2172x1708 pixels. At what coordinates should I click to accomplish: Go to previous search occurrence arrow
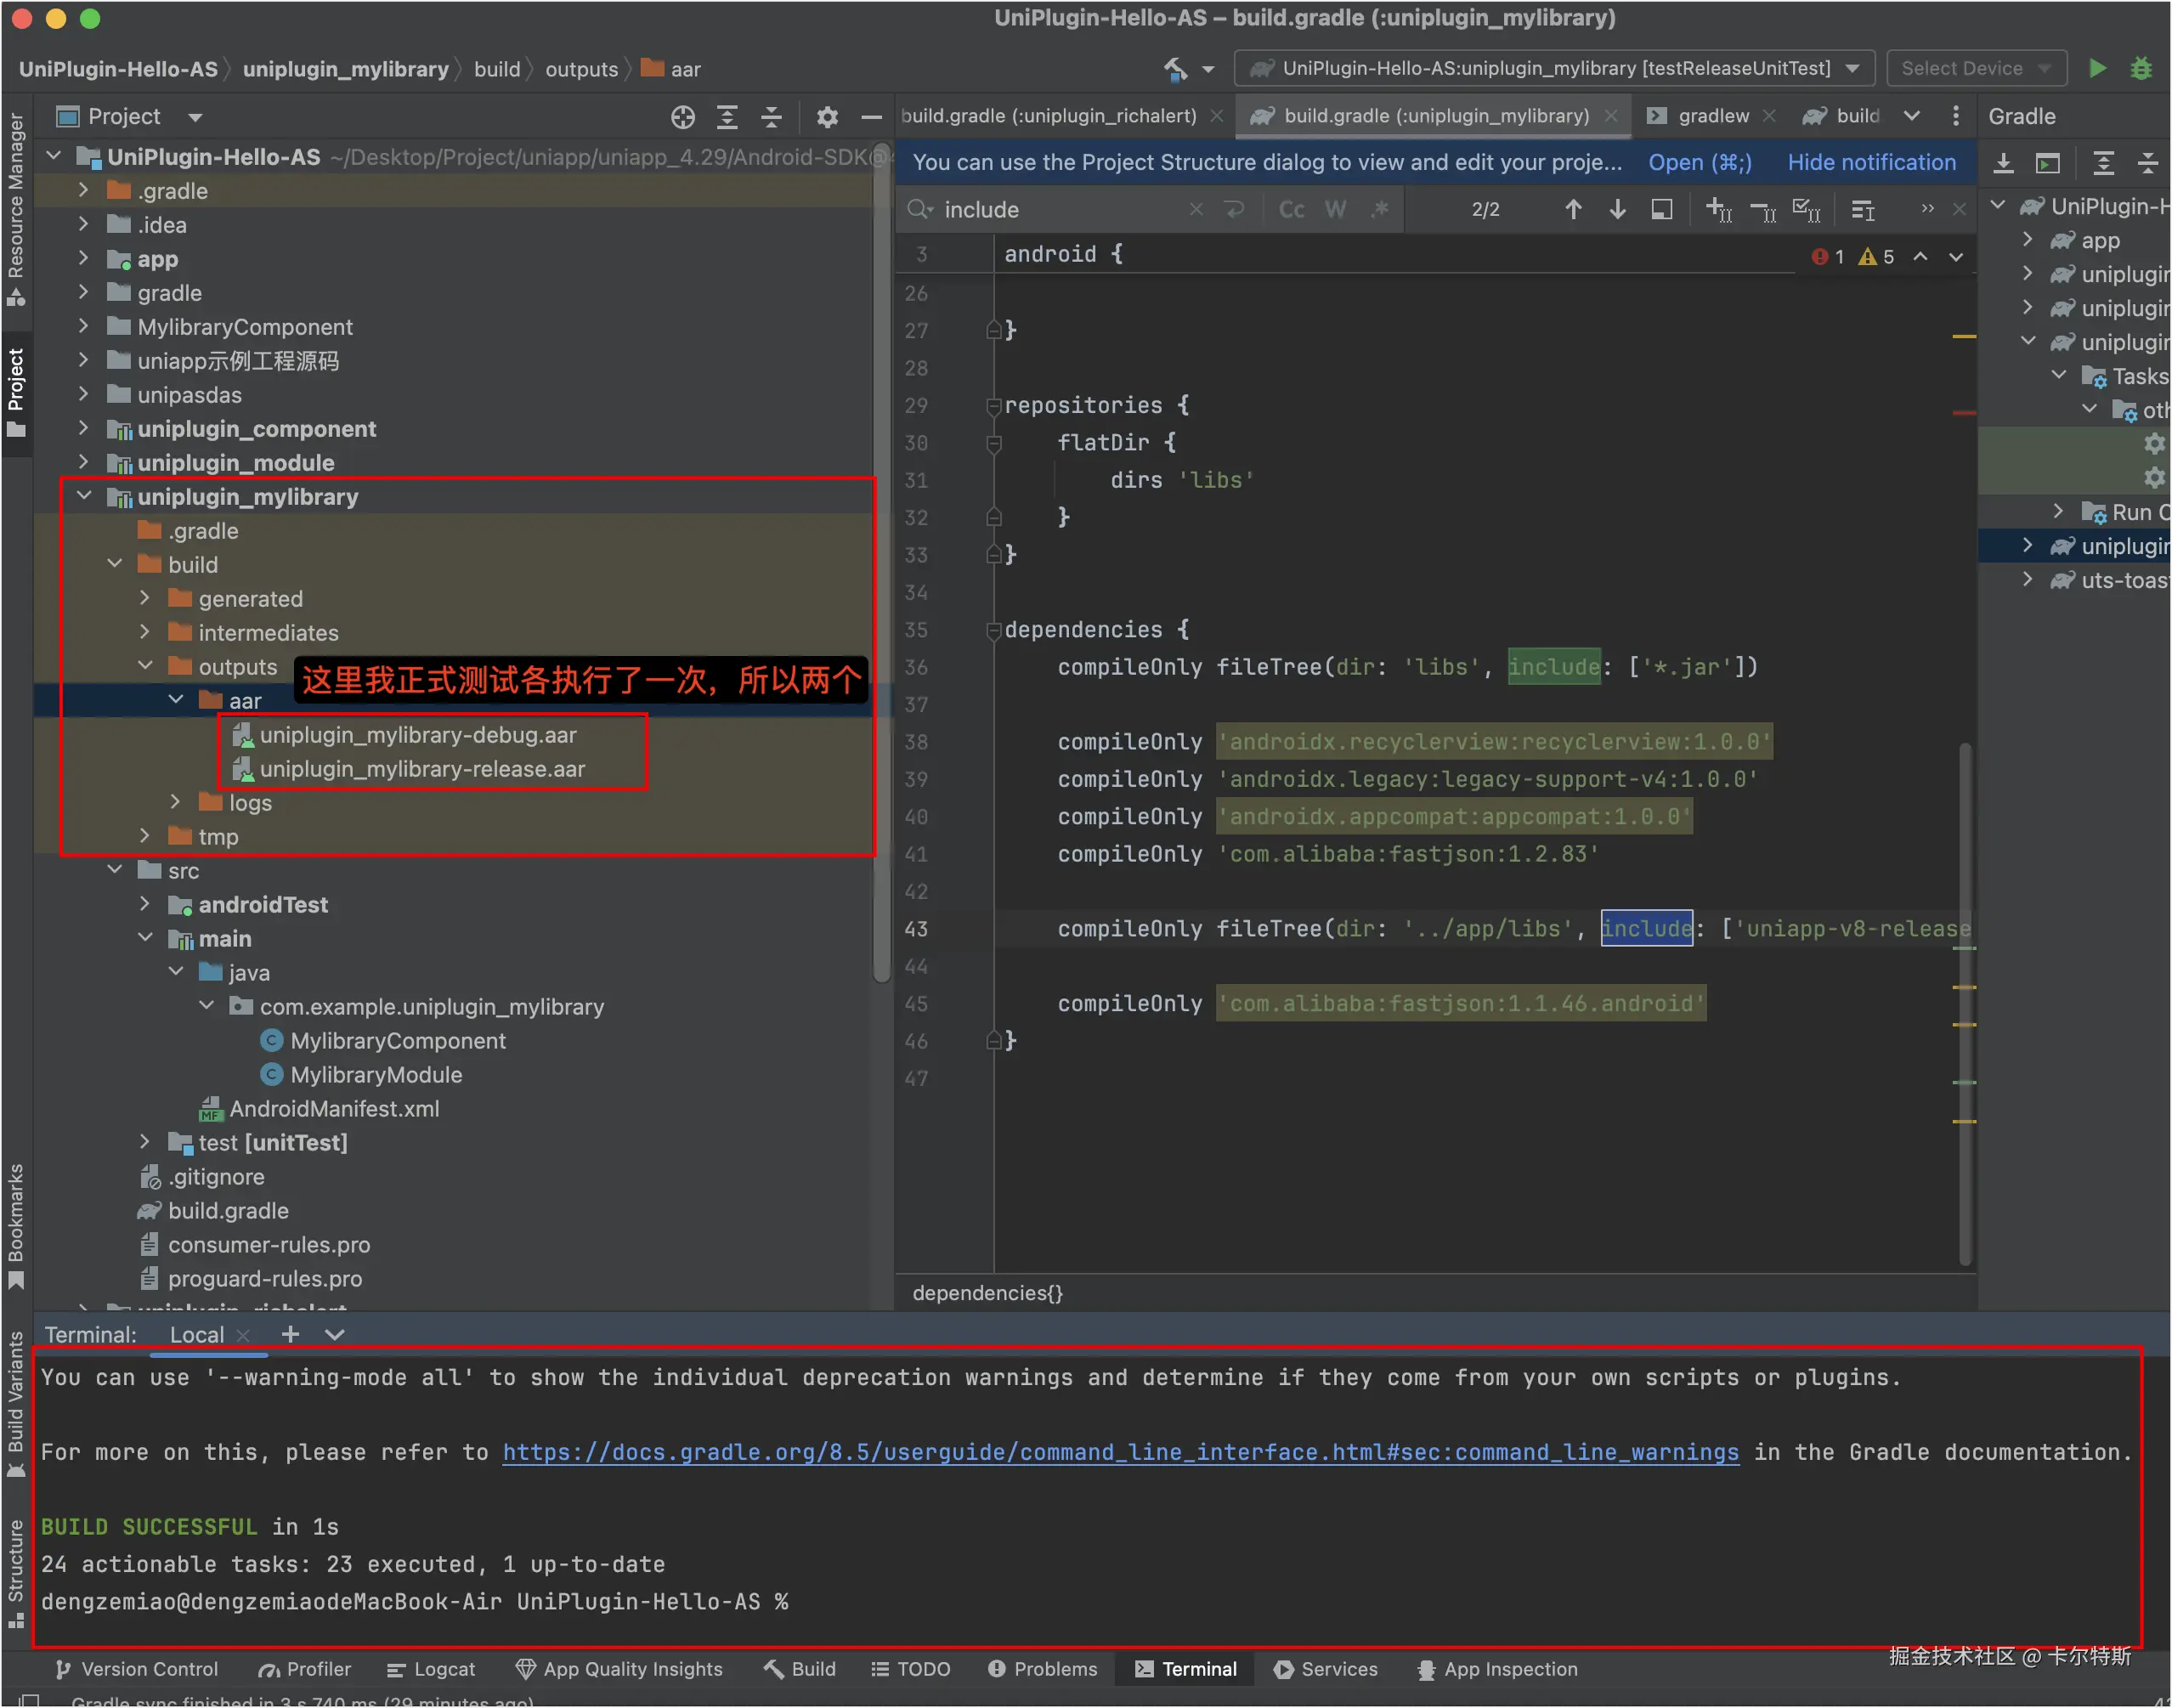pyautogui.click(x=1573, y=209)
